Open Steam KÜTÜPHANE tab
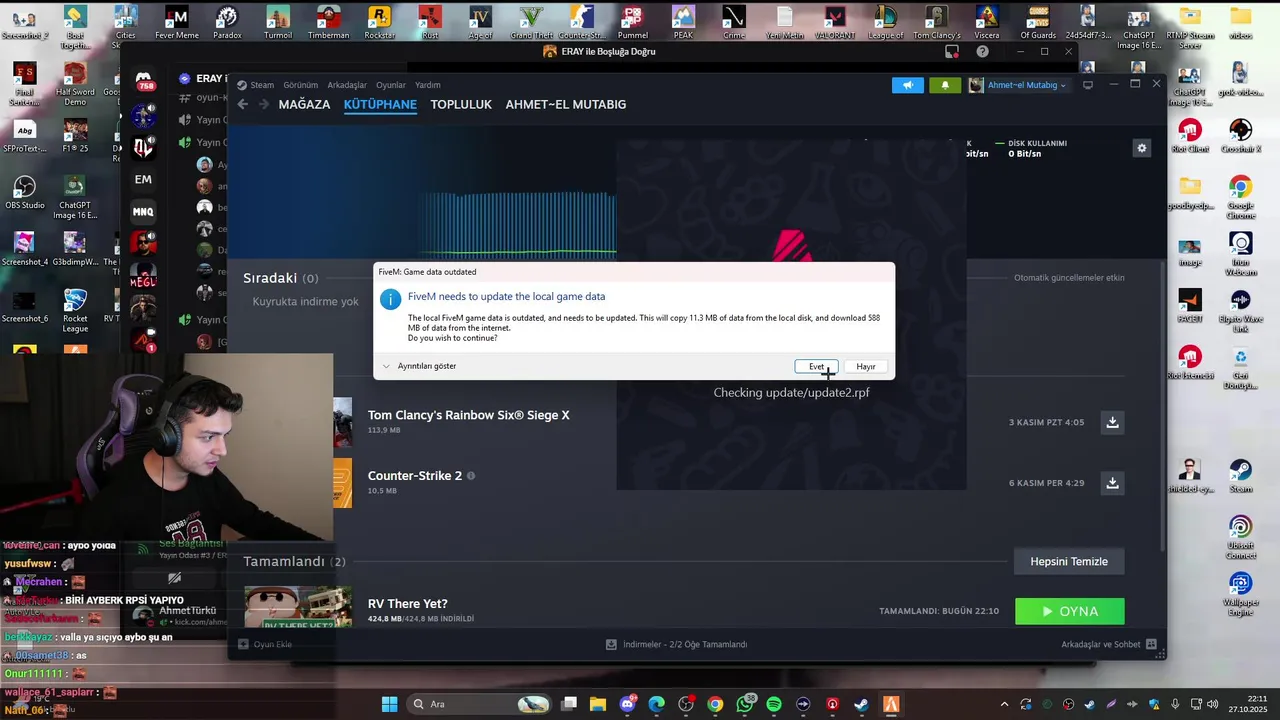Image resolution: width=1280 pixels, height=720 pixels. [380, 104]
